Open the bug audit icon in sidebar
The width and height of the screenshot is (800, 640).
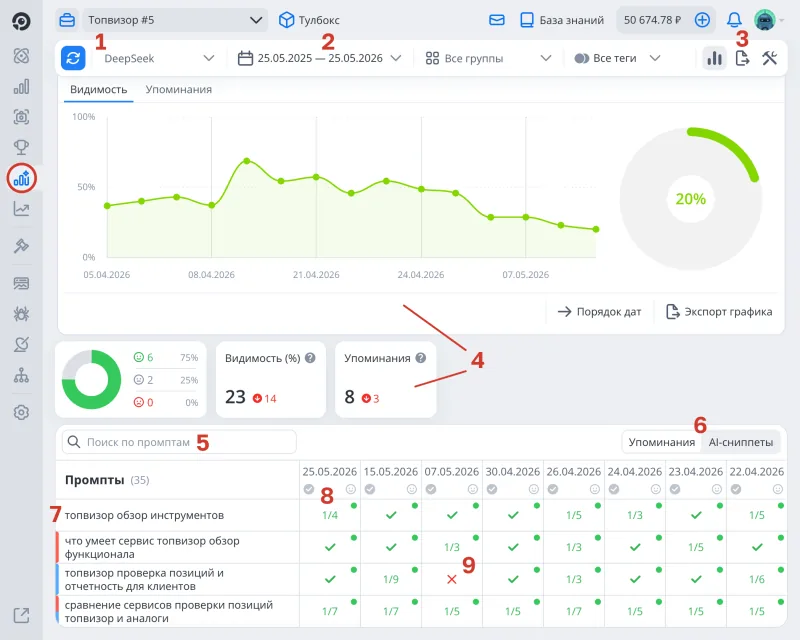[21, 314]
